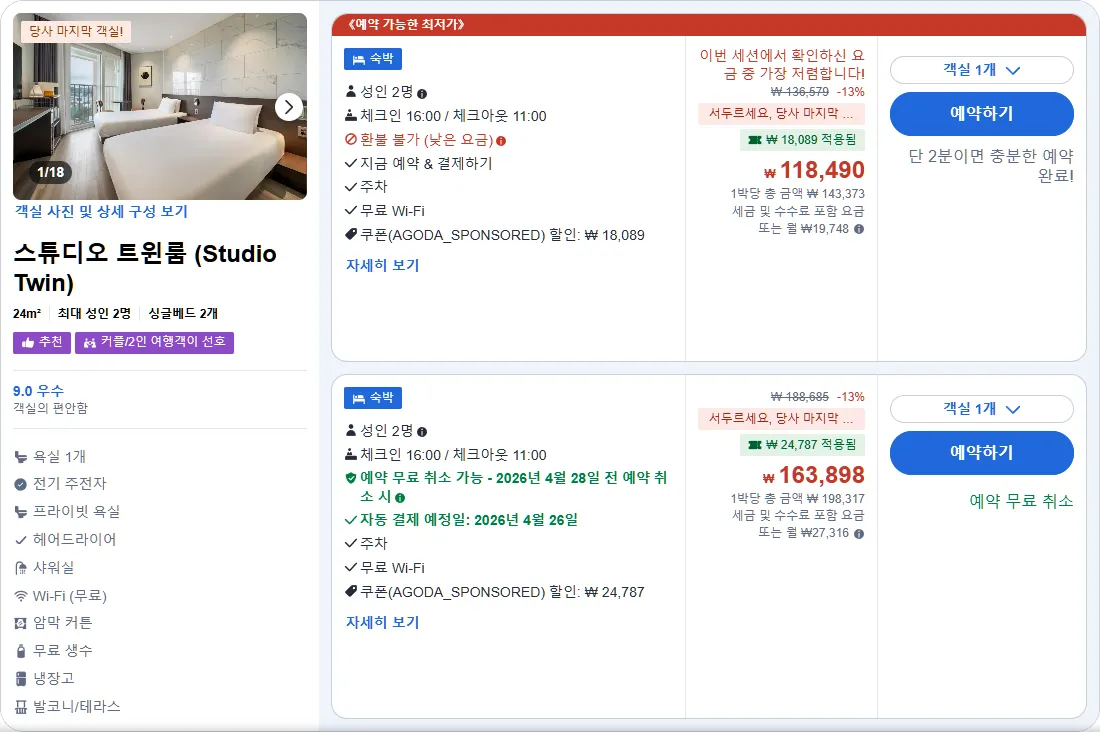The width and height of the screenshot is (1100, 732).
Task: Click the green shield icon before 예약 무료 취소 가능
Action: tap(351, 478)
